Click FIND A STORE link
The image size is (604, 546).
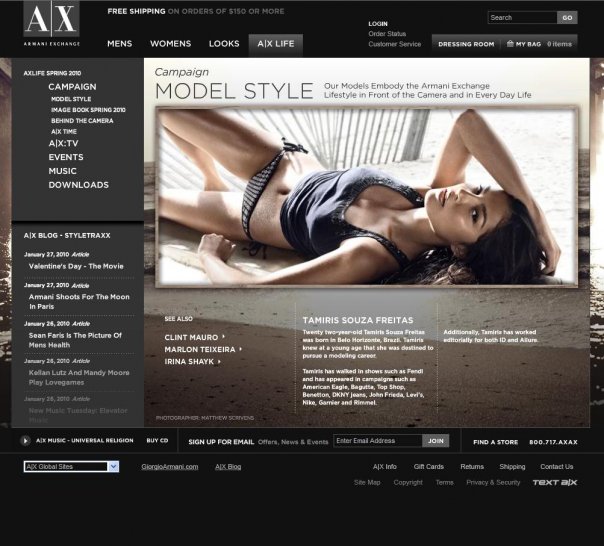[495, 442]
